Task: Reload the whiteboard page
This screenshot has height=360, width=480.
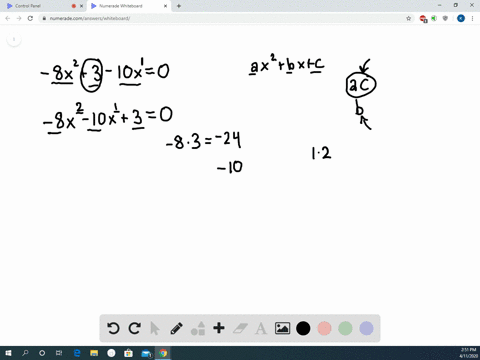Action: tap(30, 18)
